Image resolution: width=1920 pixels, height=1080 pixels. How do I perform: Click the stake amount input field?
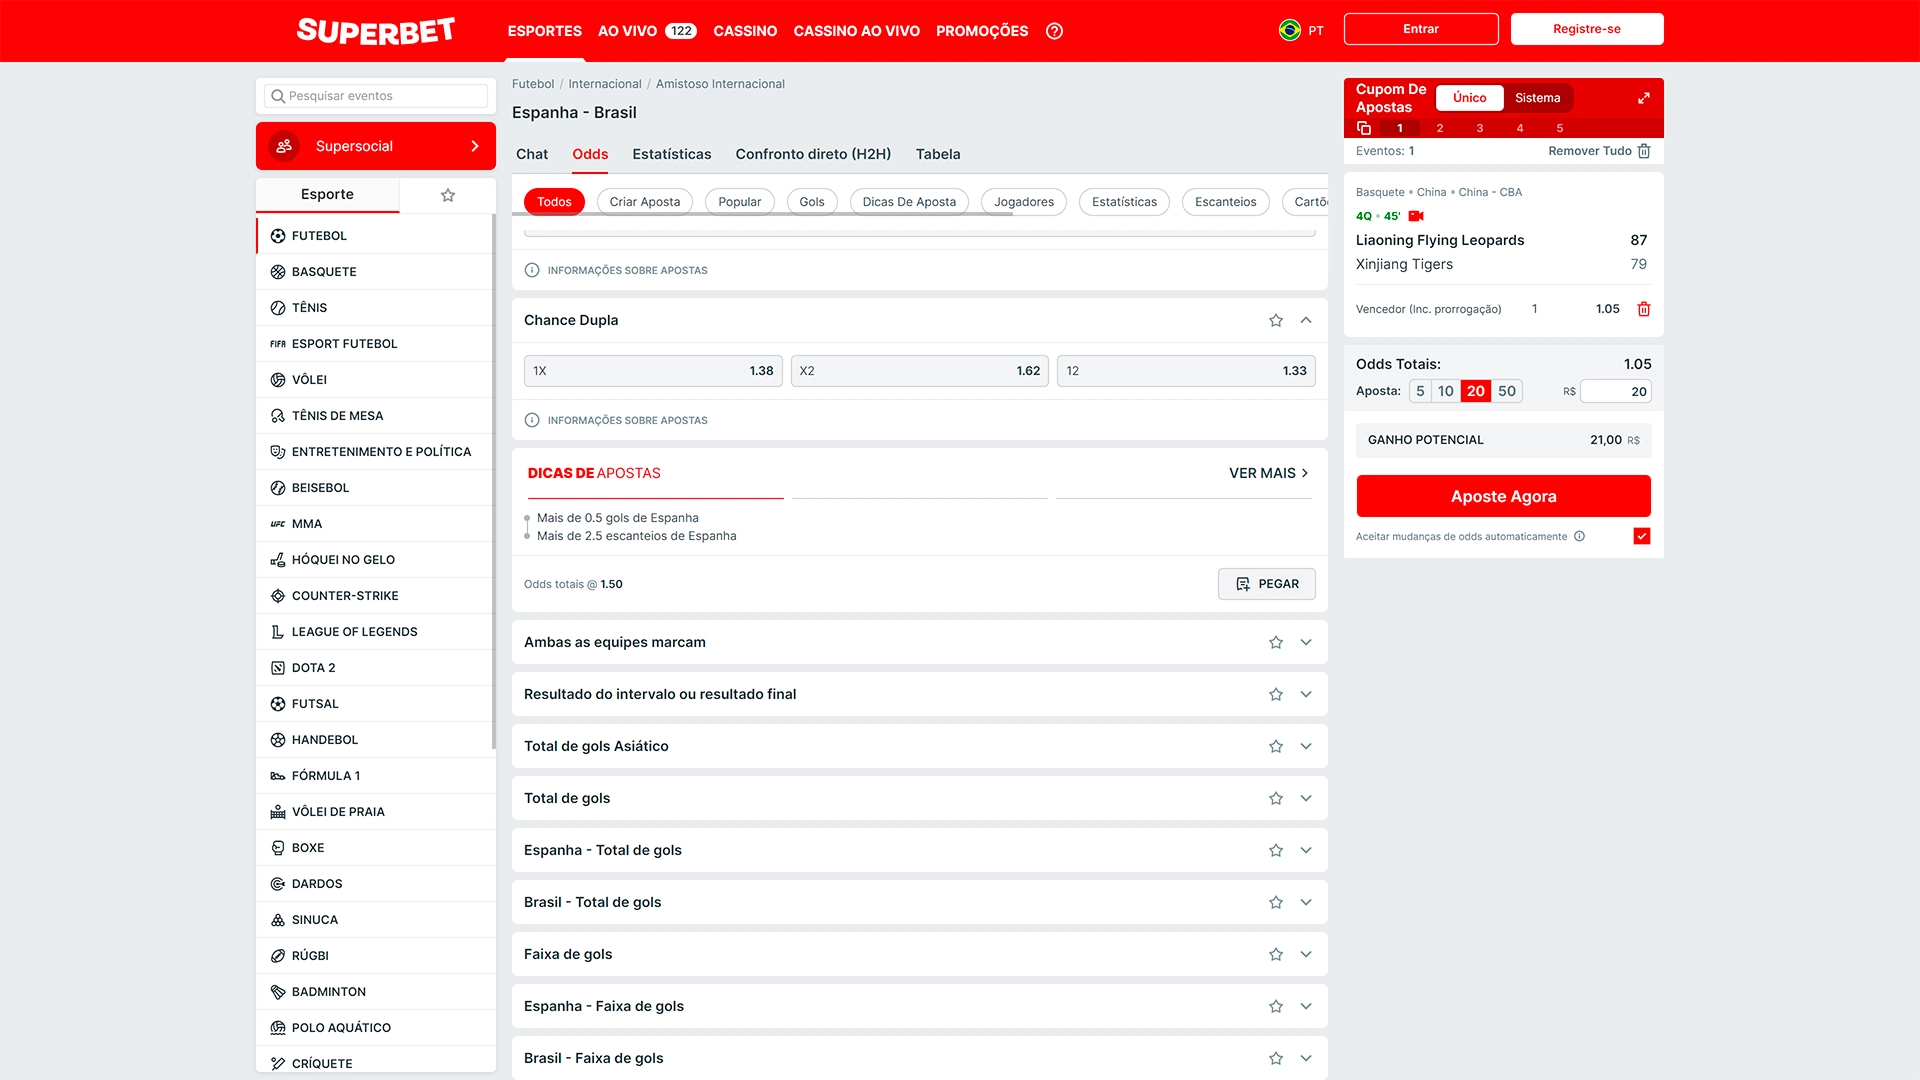pos(1616,391)
